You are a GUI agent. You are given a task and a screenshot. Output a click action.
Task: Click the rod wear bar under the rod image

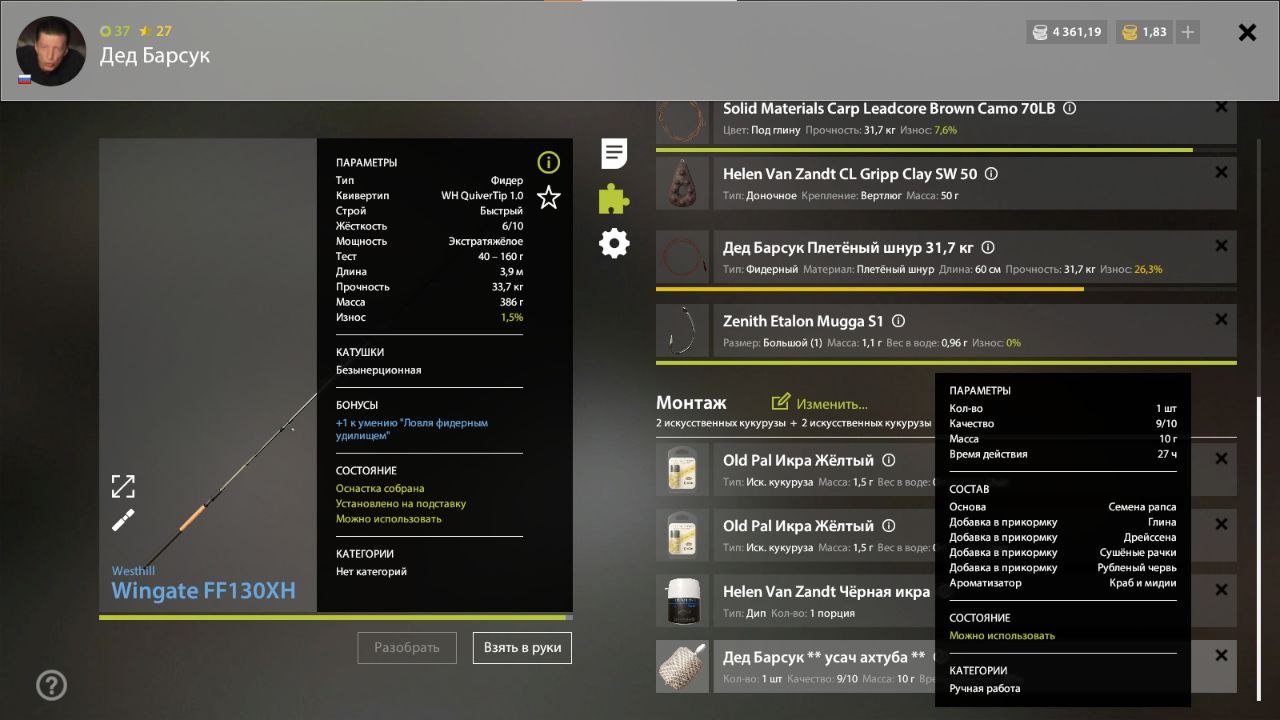(x=336, y=617)
